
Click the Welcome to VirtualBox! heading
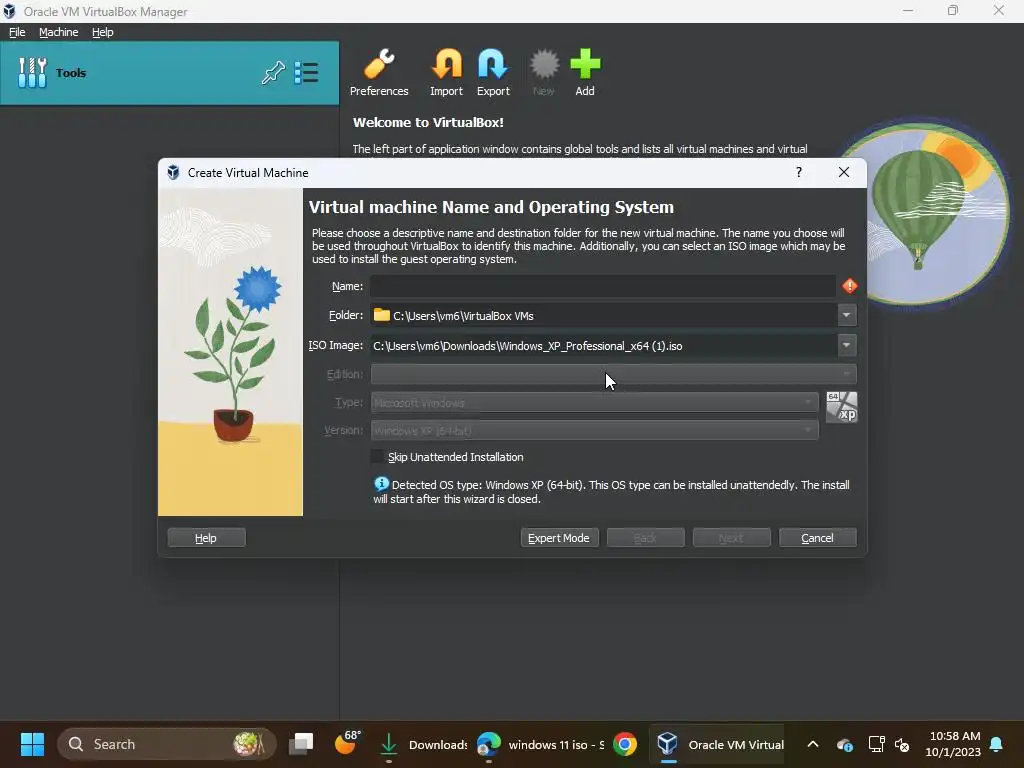[428, 122]
